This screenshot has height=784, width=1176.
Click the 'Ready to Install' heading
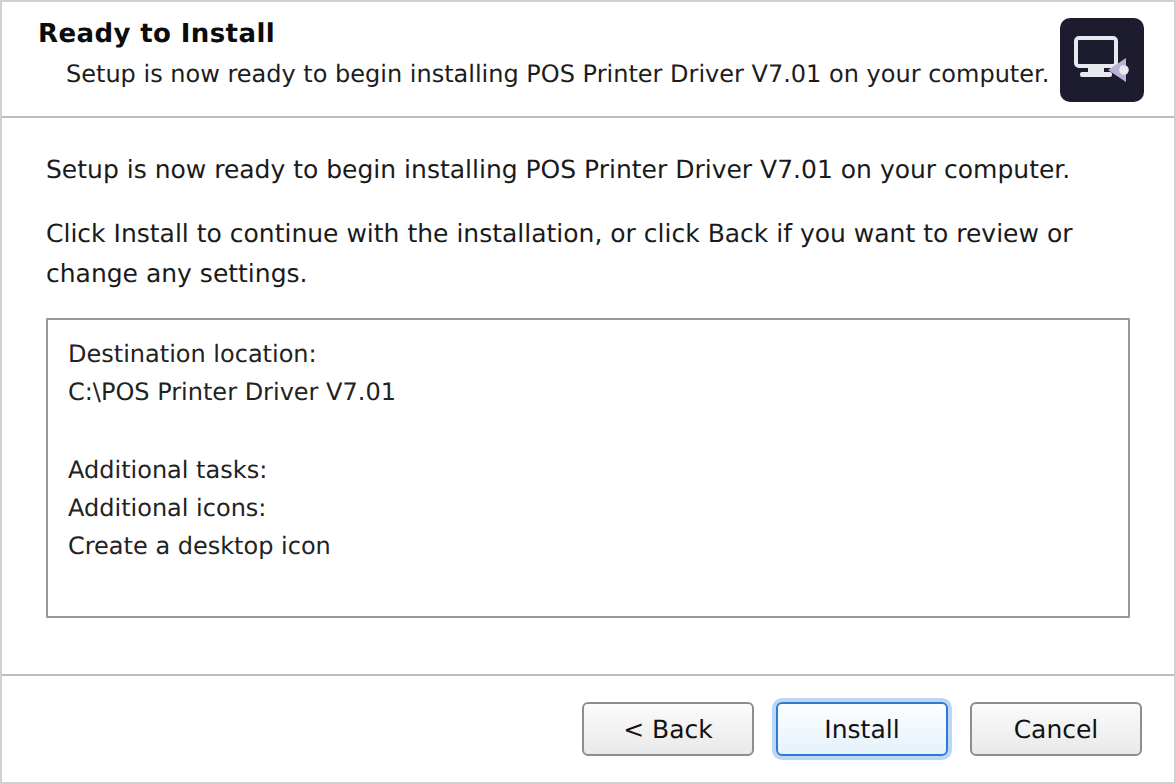(x=156, y=33)
